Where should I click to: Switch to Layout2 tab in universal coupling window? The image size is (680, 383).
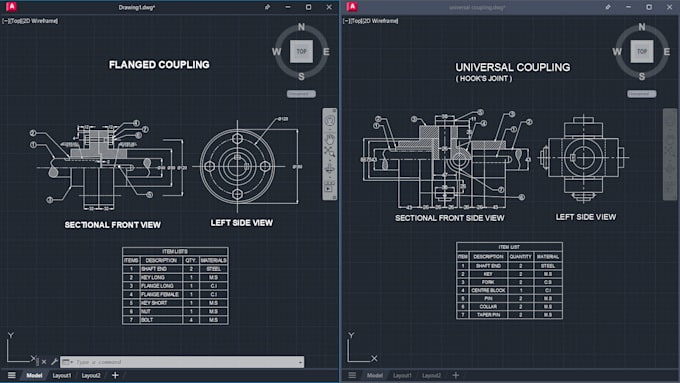coord(431,375)
